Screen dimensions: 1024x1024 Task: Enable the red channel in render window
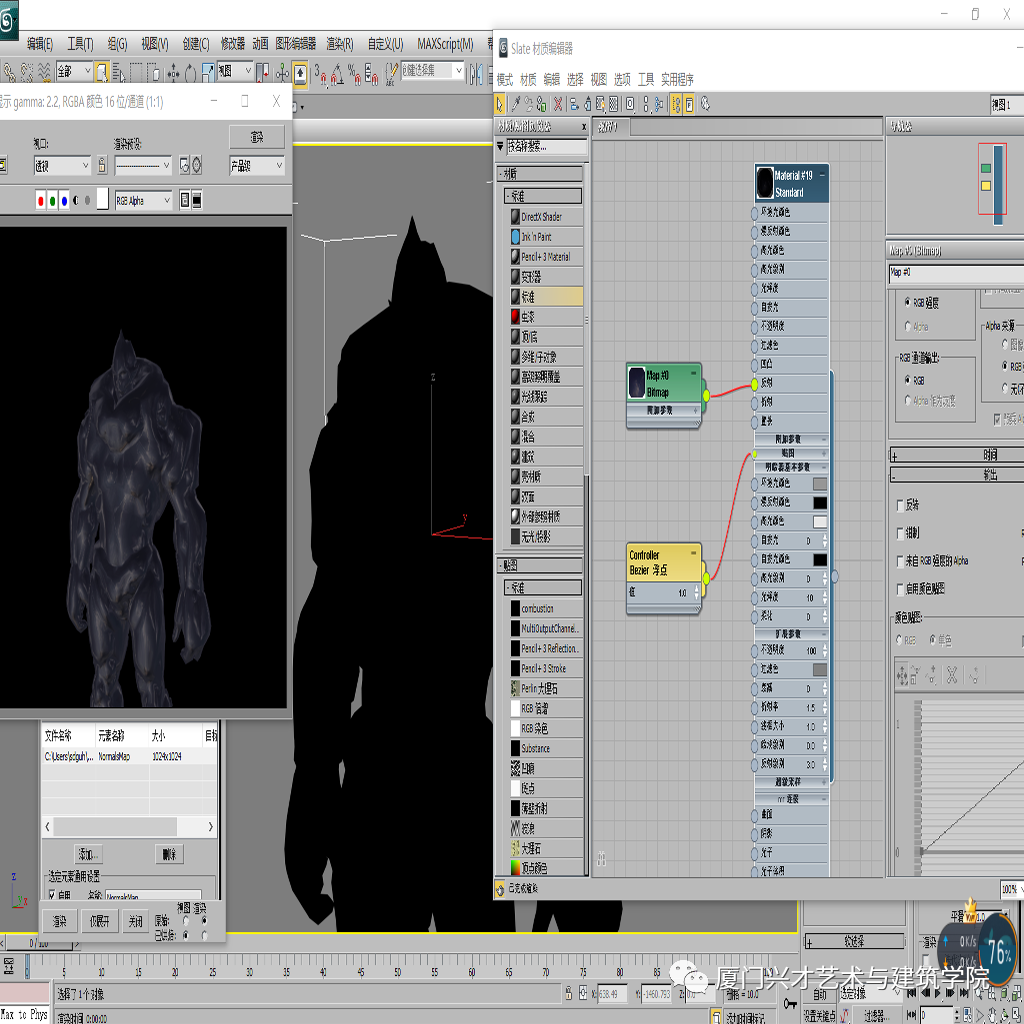[40, 200]
